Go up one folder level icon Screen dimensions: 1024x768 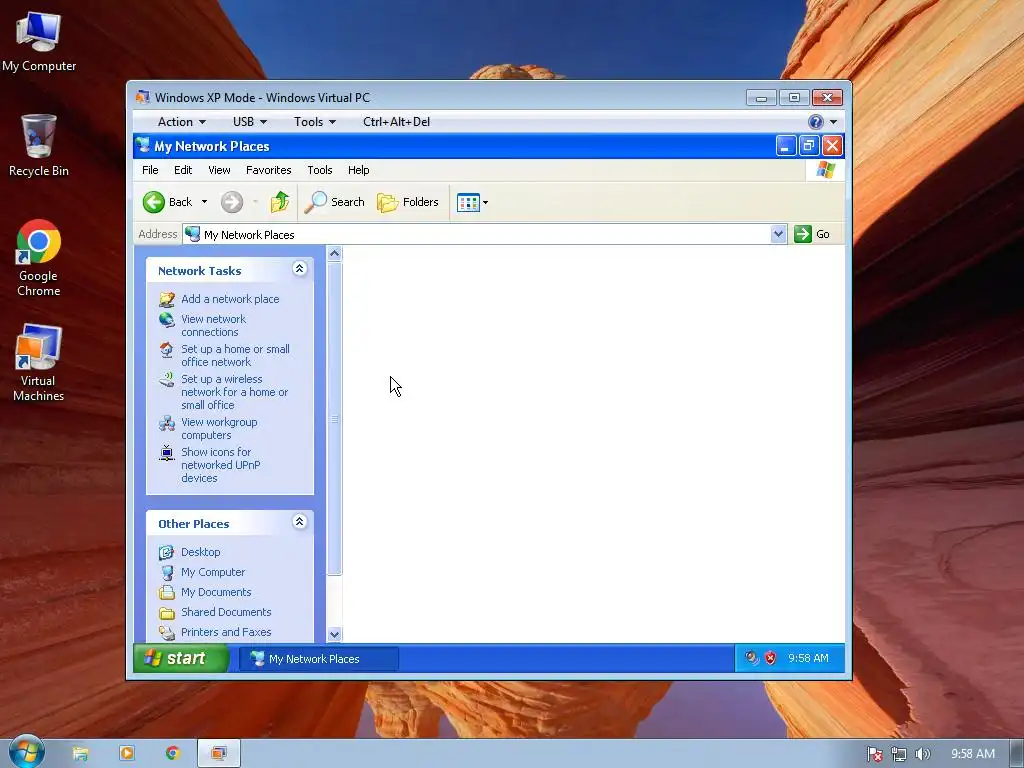click(280, 202)
